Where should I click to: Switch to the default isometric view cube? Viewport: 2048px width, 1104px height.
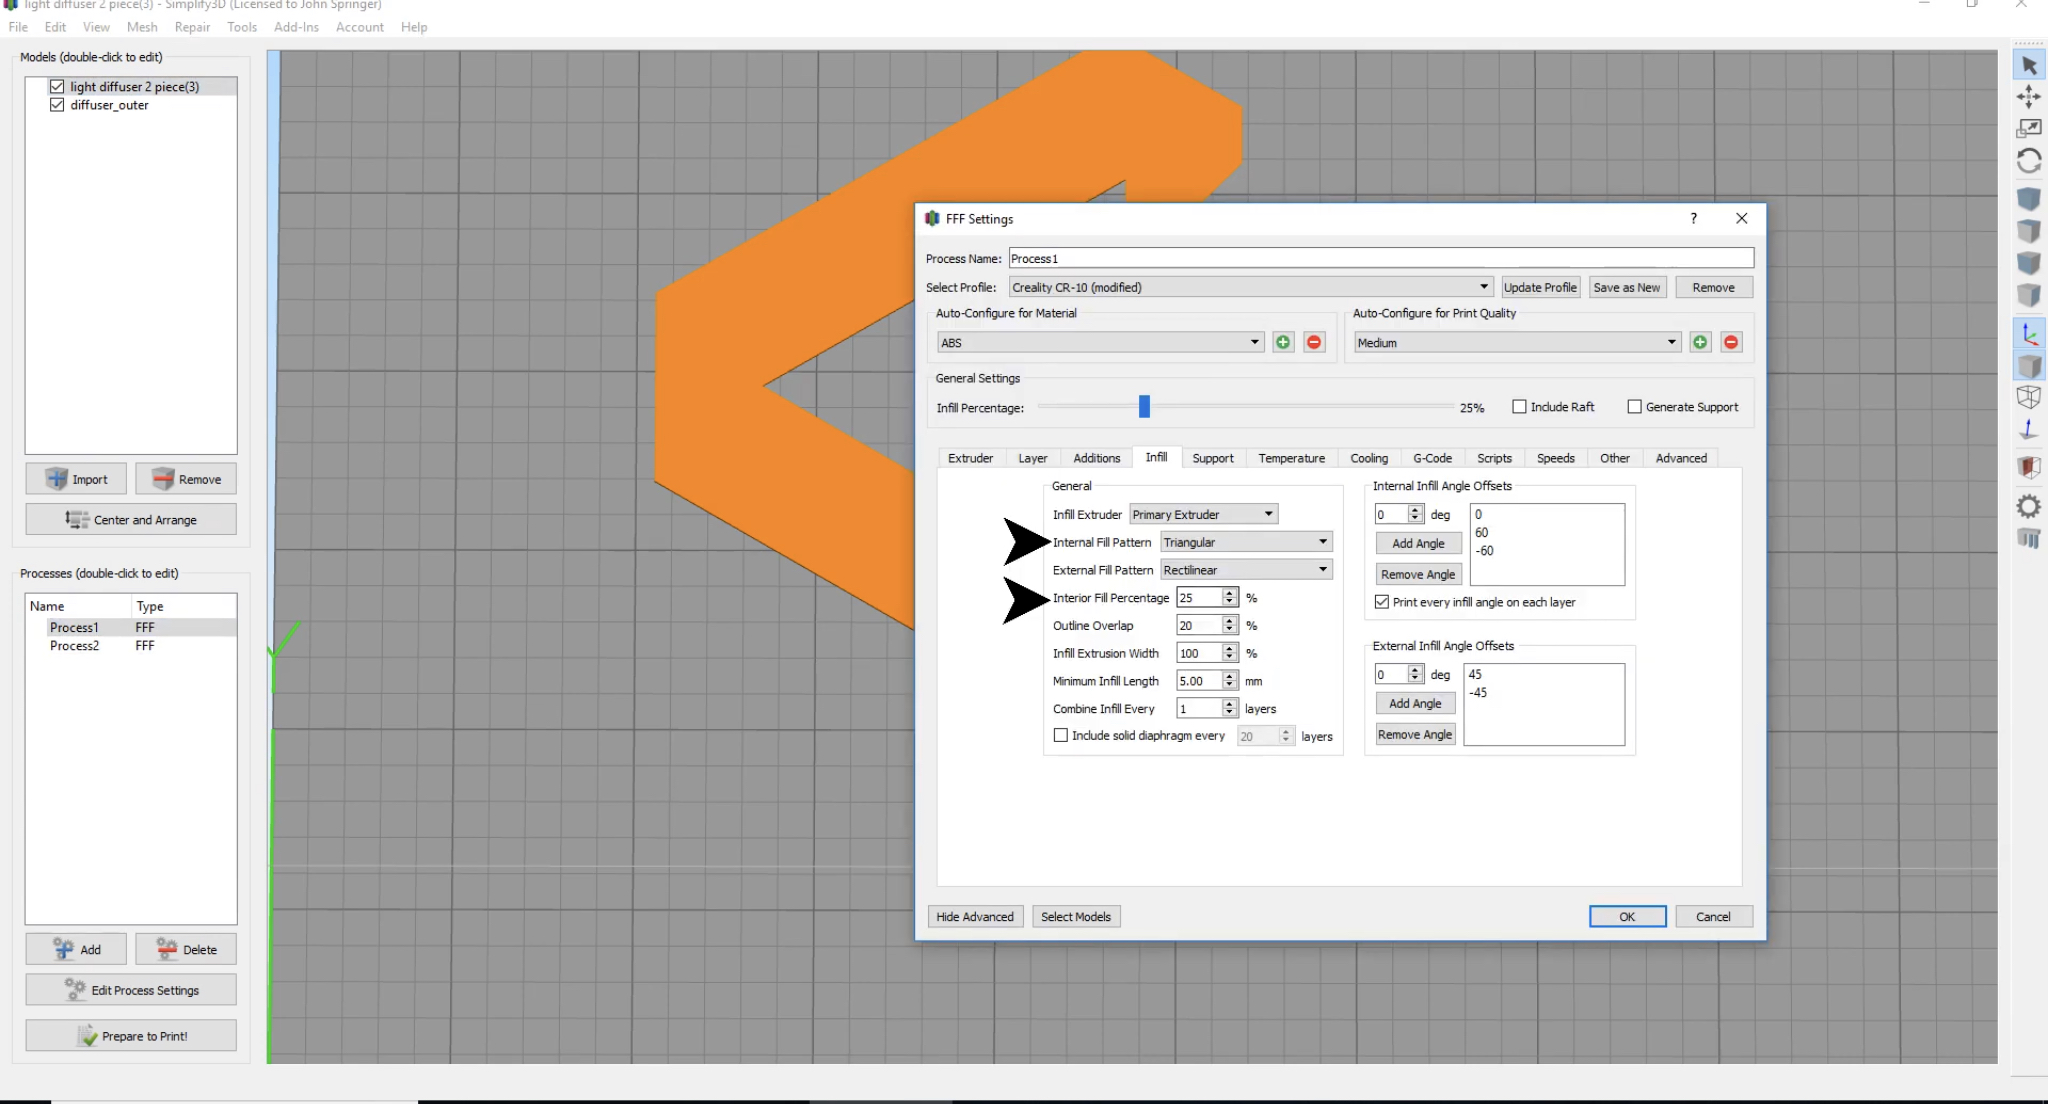point(2028,199)
